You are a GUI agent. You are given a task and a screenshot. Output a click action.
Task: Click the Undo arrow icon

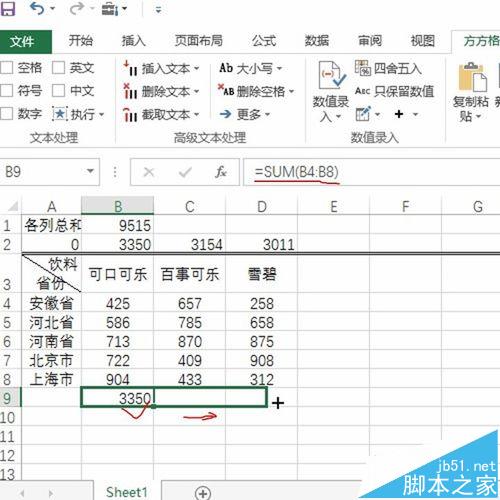click(37, 9)
